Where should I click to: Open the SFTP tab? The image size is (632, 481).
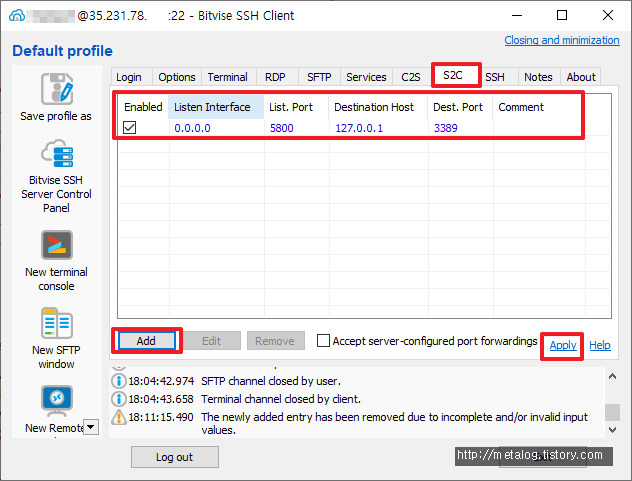[319, 77]
